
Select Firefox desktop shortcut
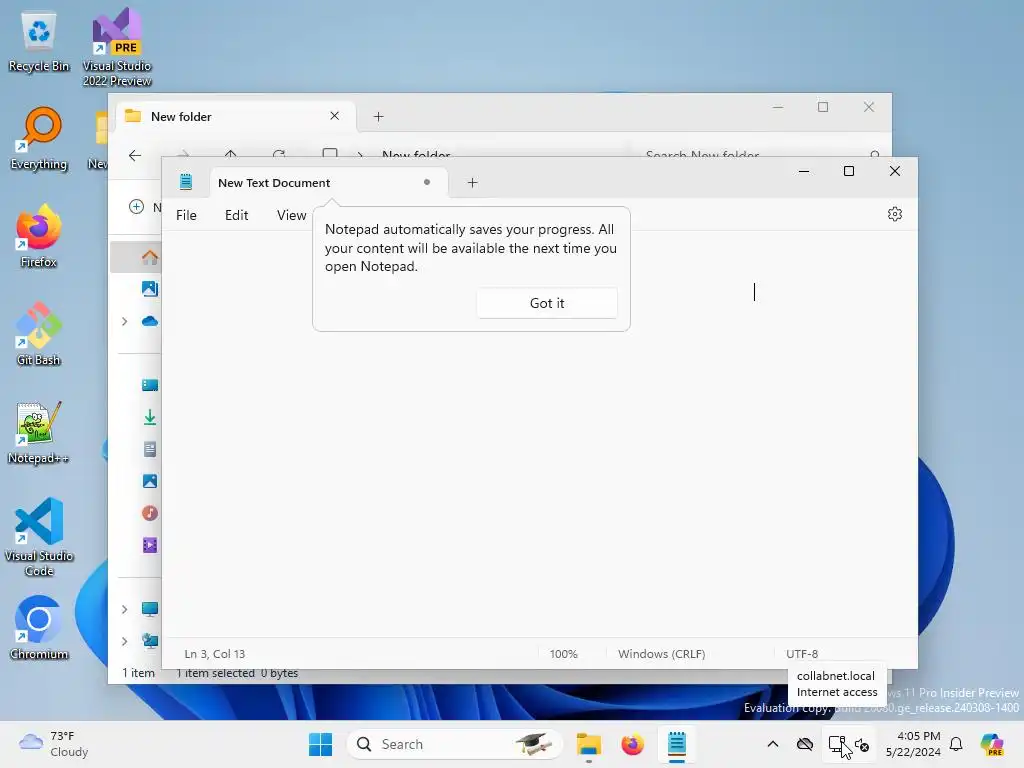pos(39,236)
